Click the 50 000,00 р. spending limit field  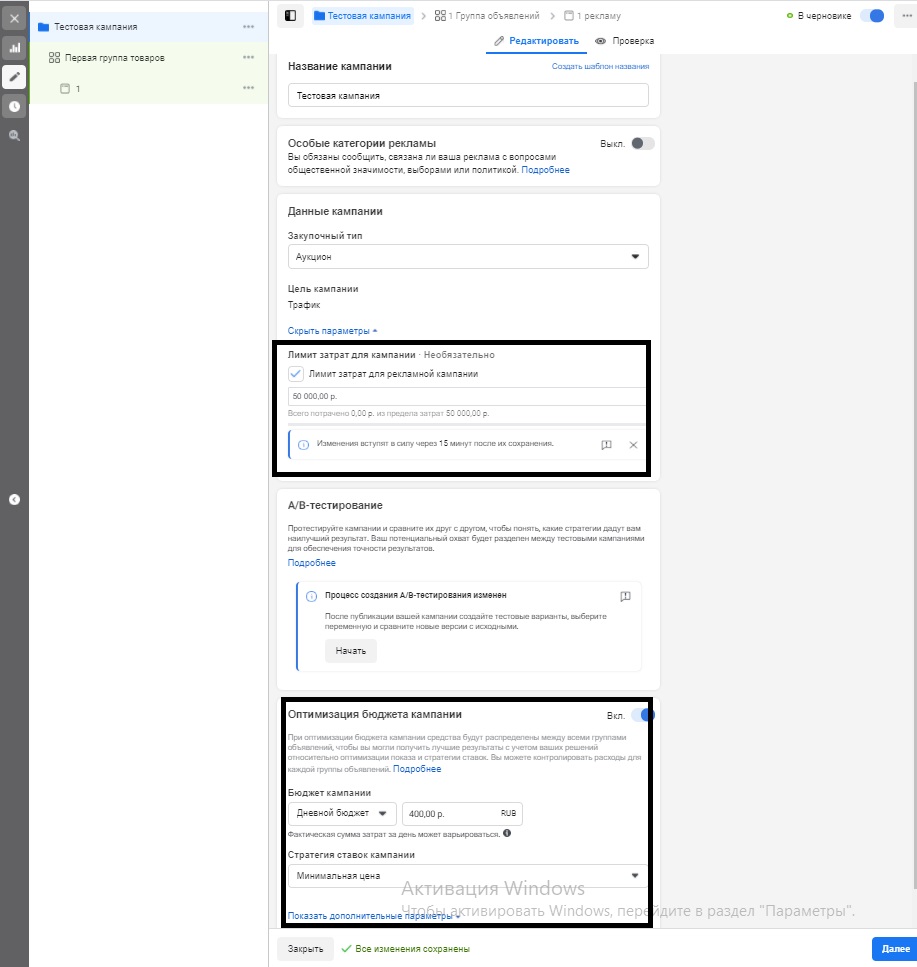467,396
